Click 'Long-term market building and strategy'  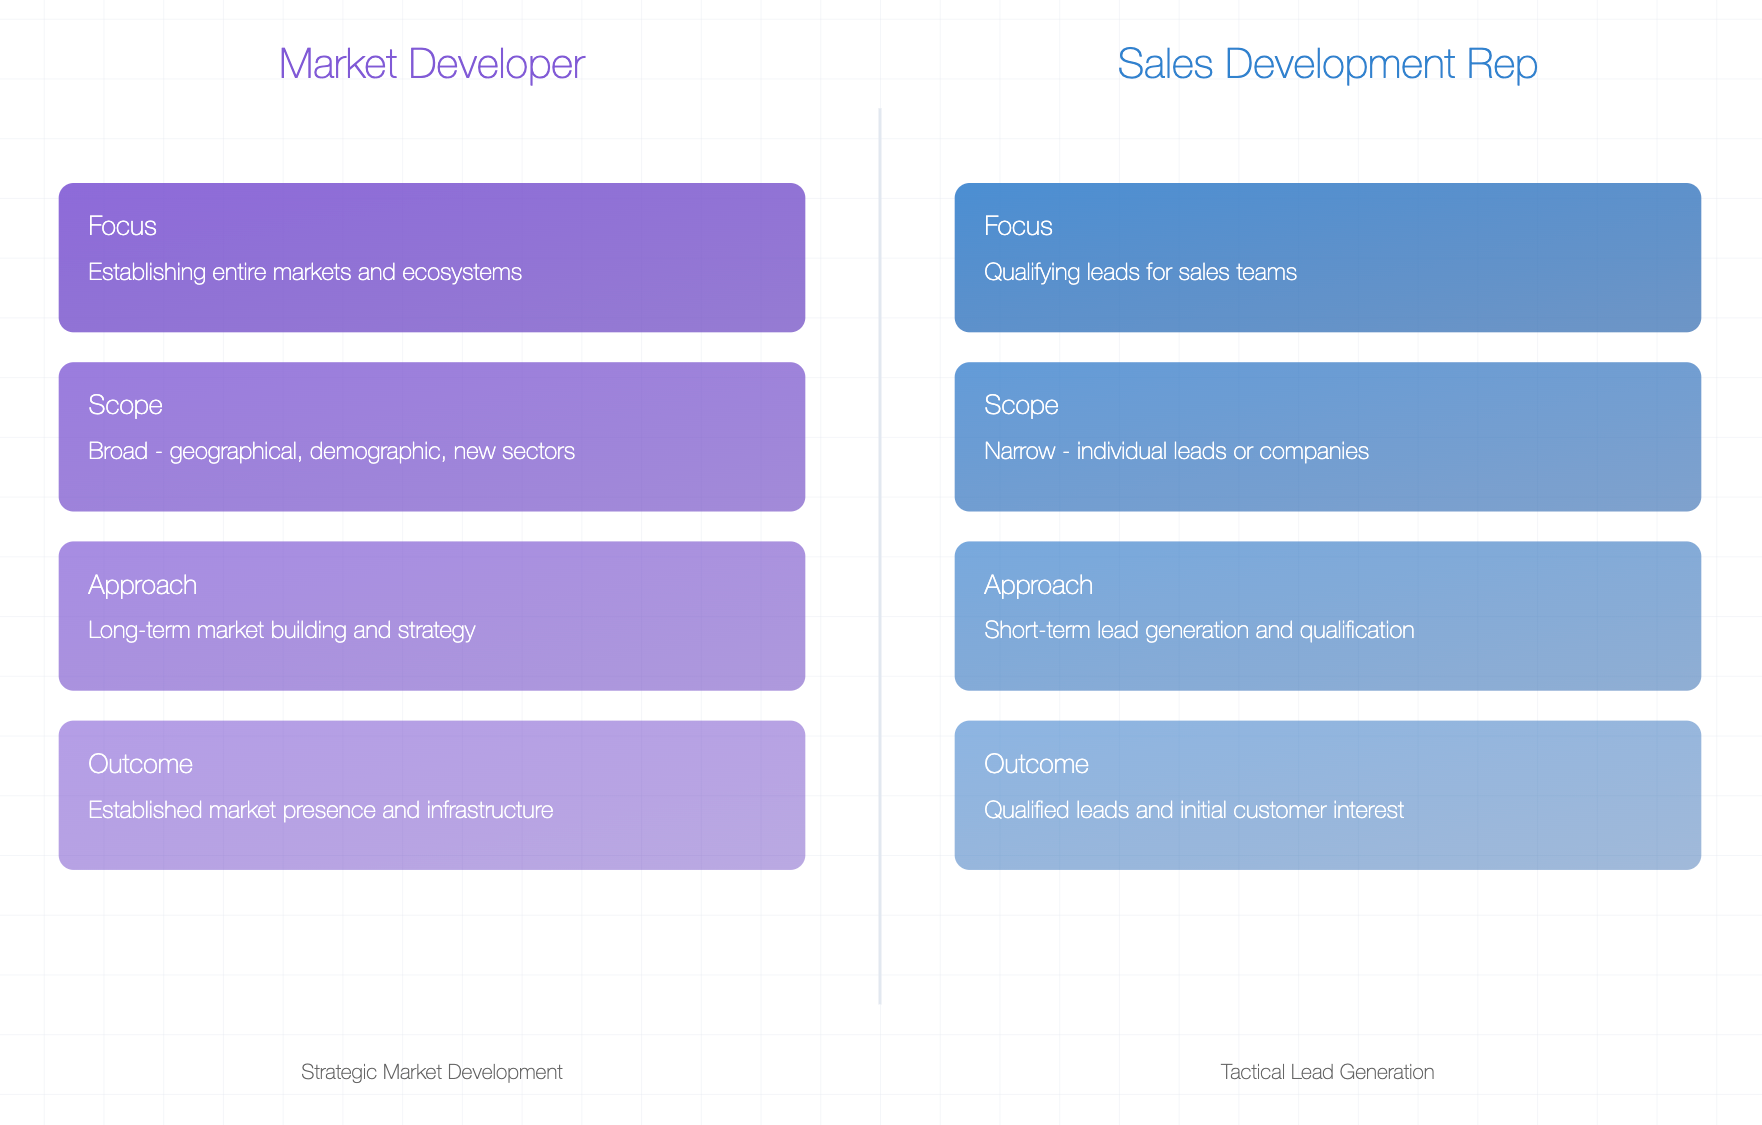coord(281,631)
